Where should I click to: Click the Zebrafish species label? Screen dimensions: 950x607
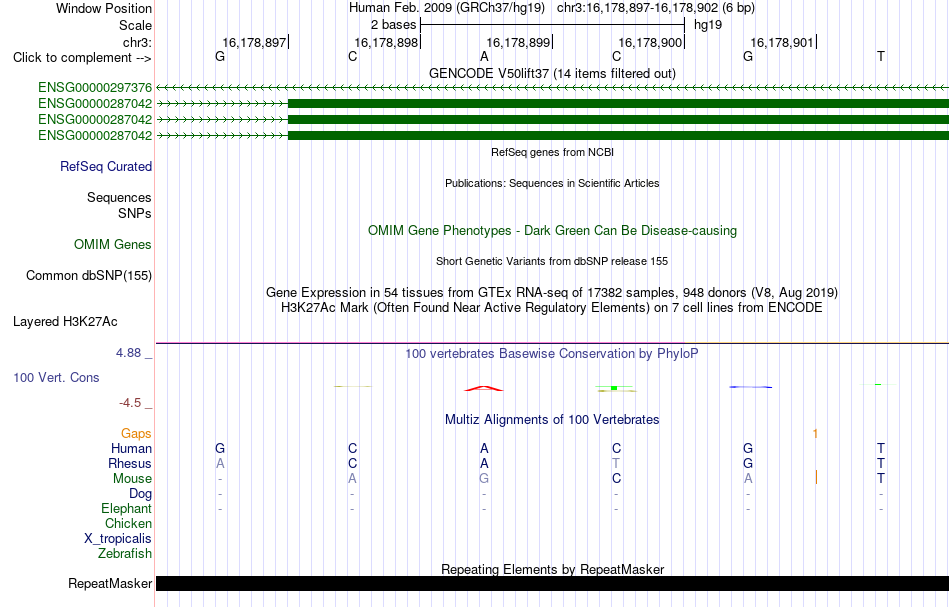[125, 554]
